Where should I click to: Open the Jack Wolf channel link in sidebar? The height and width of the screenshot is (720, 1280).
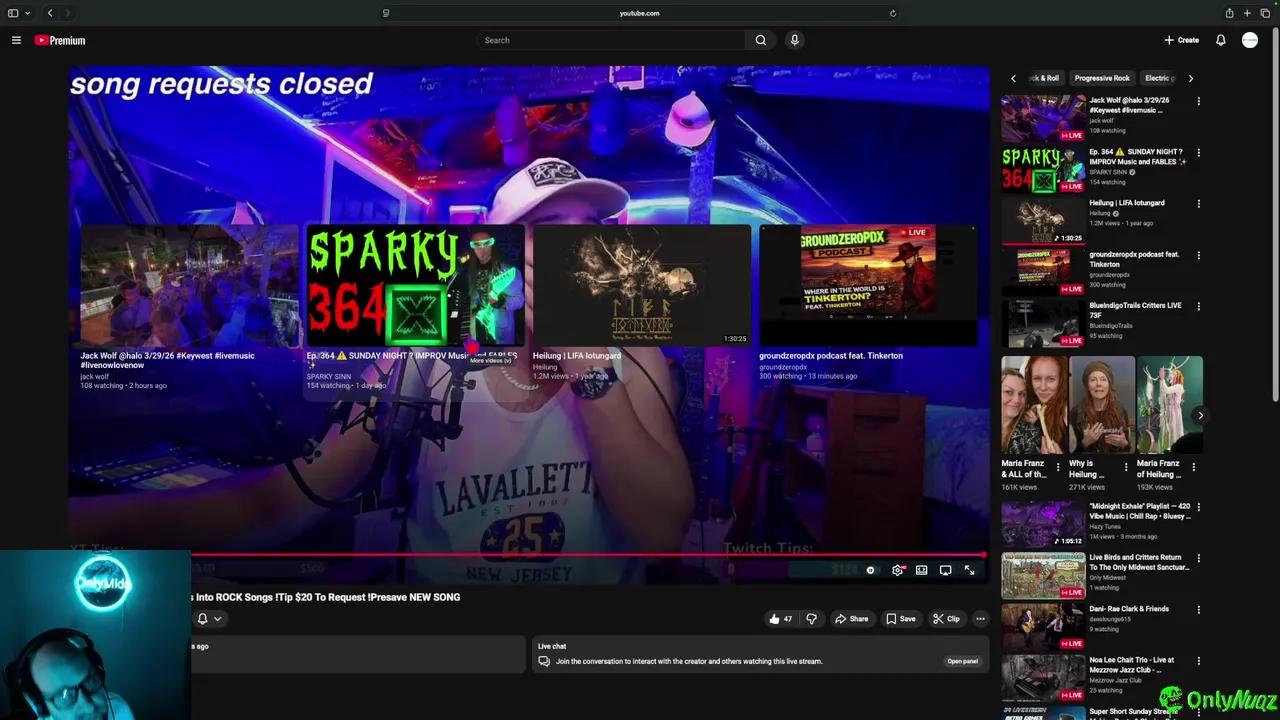point(1101,120)
